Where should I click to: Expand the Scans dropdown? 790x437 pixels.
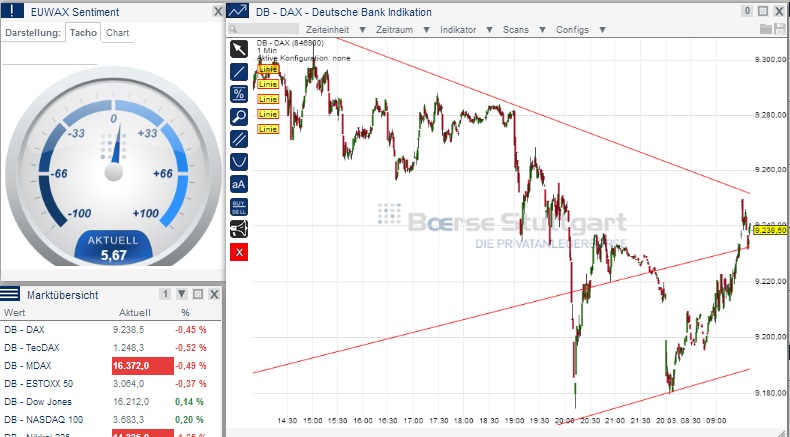[x=524, y=30]
